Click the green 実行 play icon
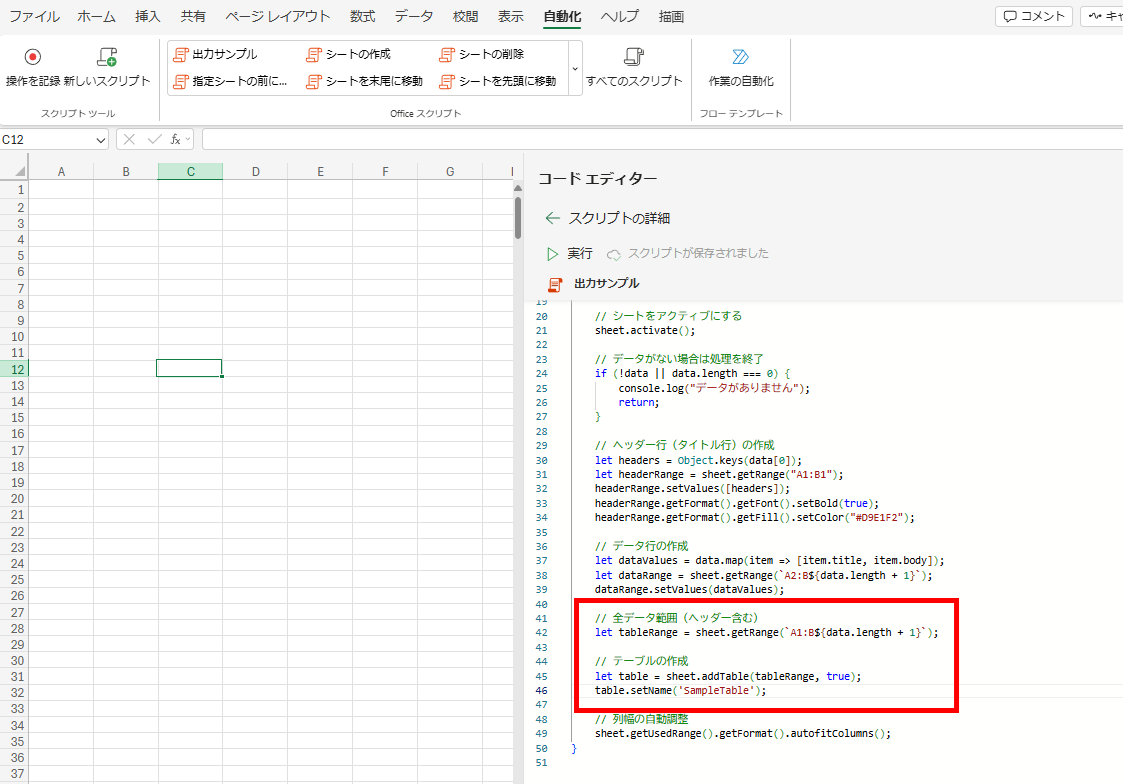This screenshot has height=784, width=1123. click(x=552, y=253)
